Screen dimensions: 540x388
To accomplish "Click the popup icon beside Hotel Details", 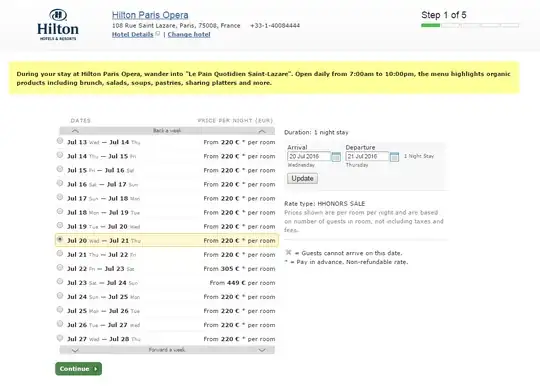I will [158, 34].
